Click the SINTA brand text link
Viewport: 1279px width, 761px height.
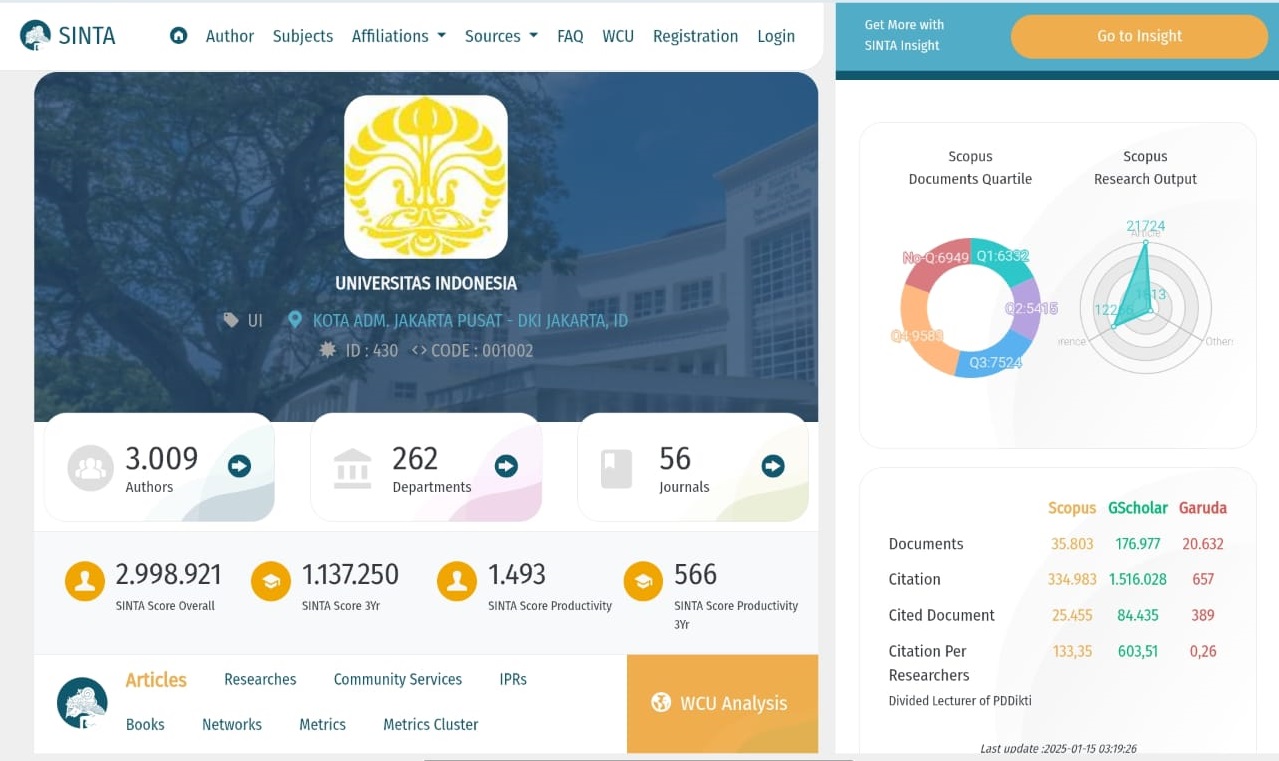(x=87, y=36)
